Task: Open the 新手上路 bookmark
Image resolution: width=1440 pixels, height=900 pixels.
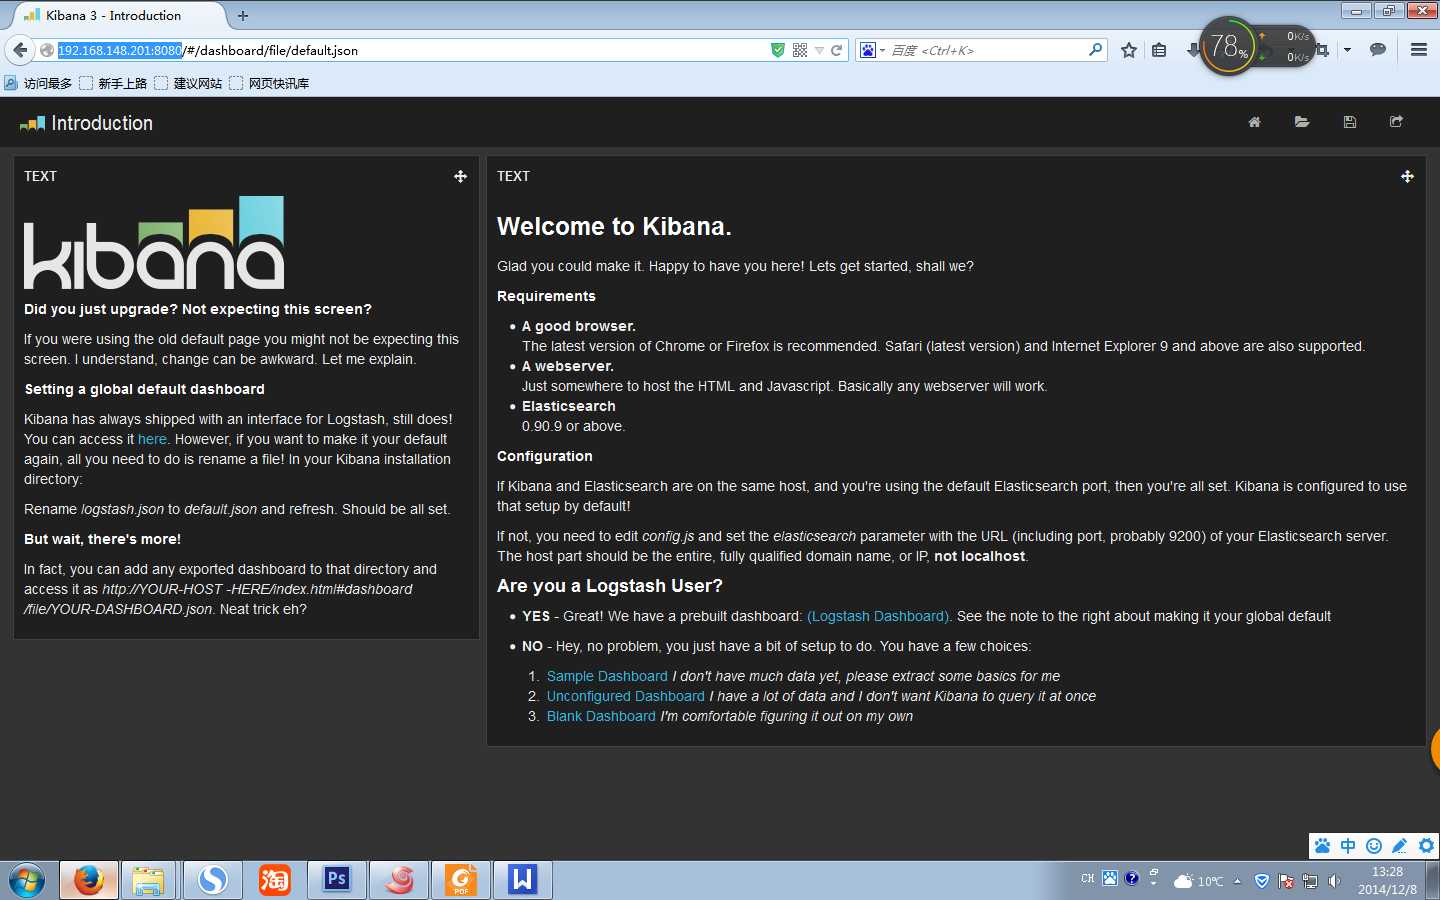Action: [113, 83]
